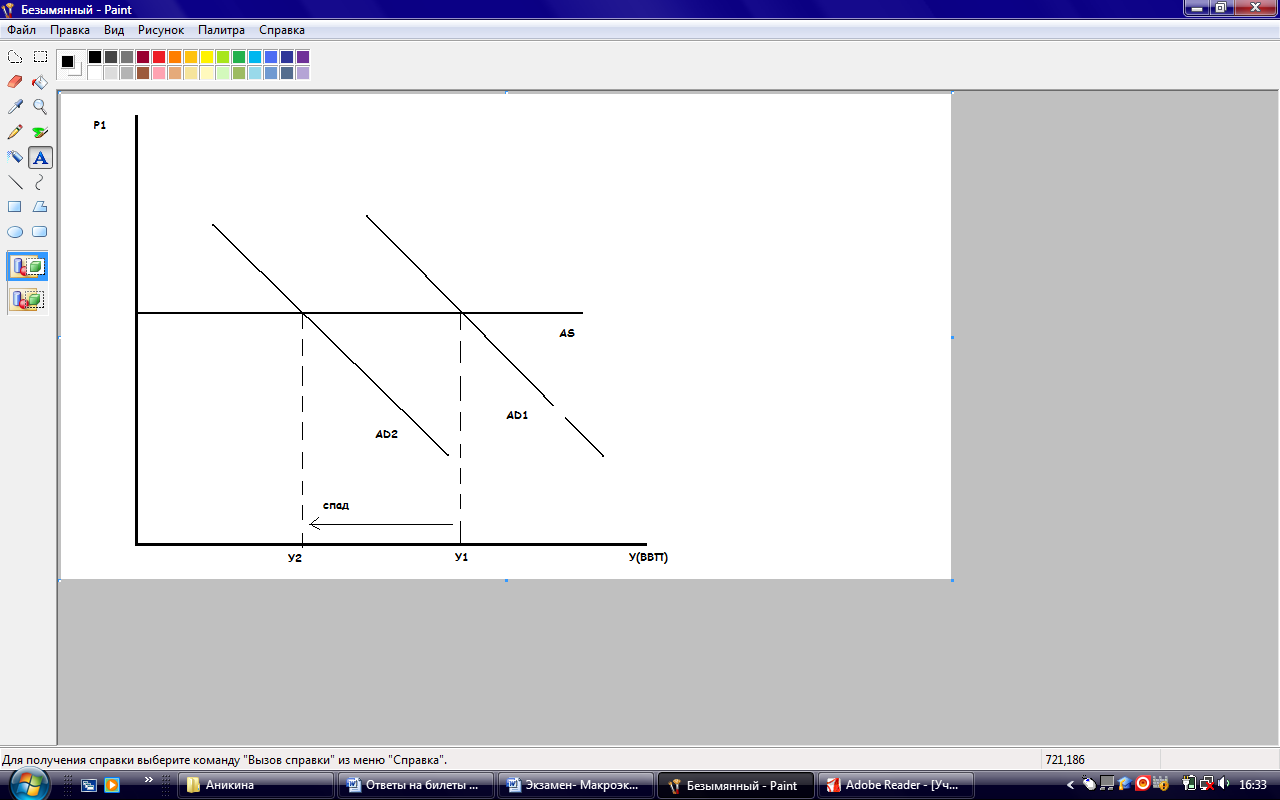The image size is (1280, 800).
Task: Pick the black palette color
Action: 95,57
